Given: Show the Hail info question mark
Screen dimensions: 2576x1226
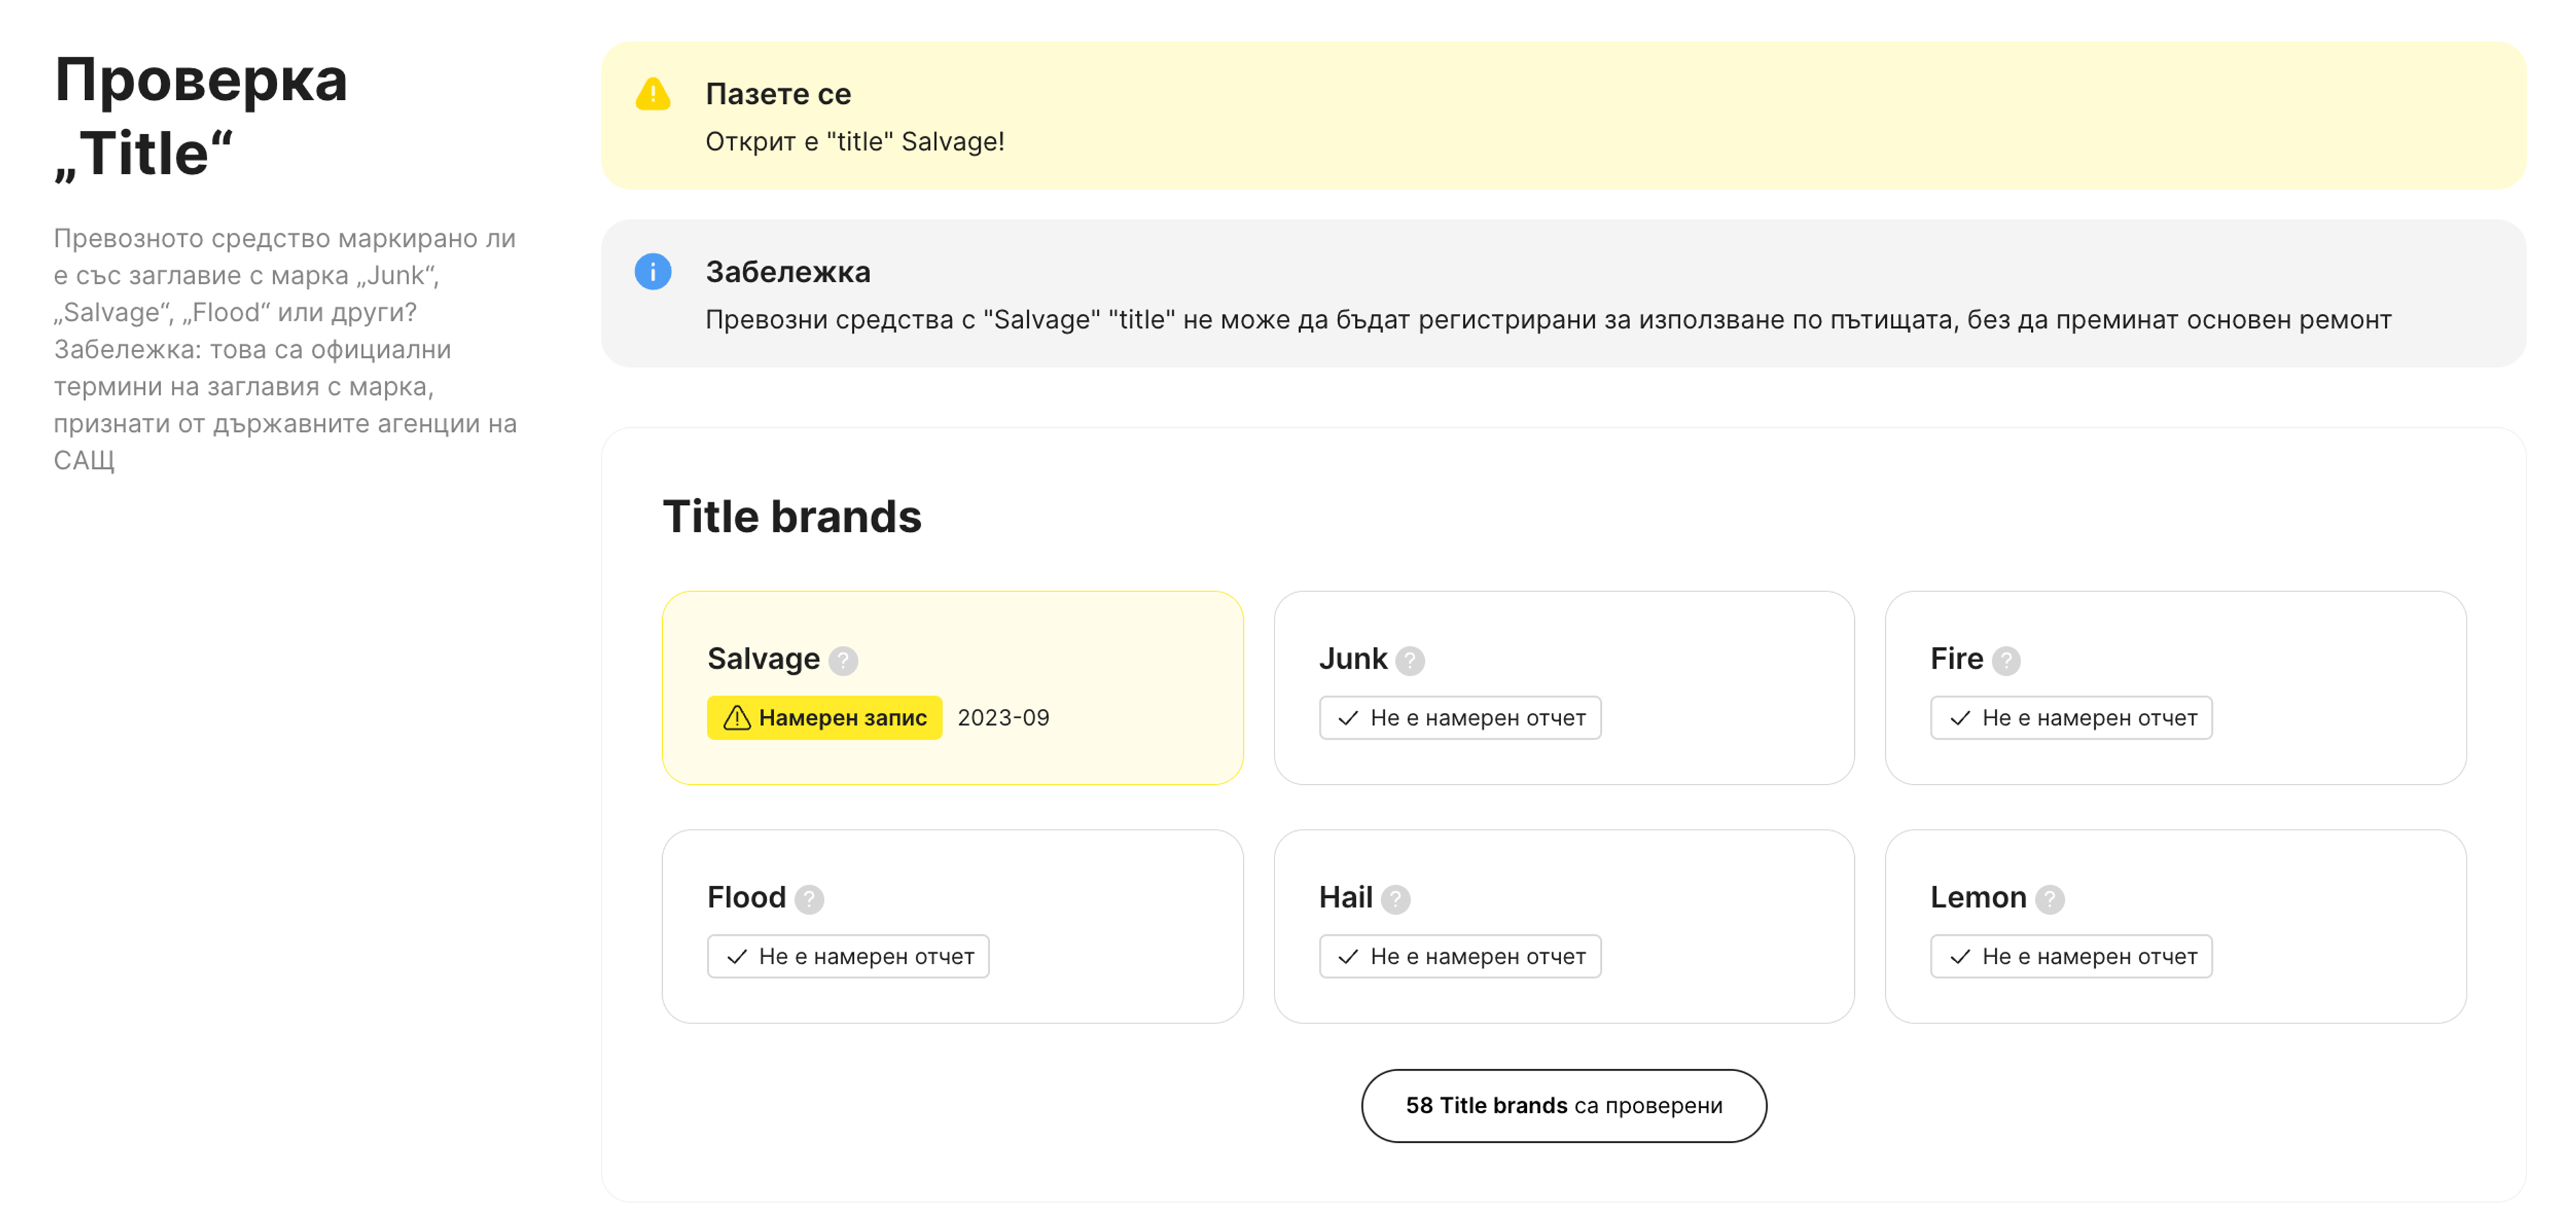Looking at the screenshot, I should (x=1395, y=899).
